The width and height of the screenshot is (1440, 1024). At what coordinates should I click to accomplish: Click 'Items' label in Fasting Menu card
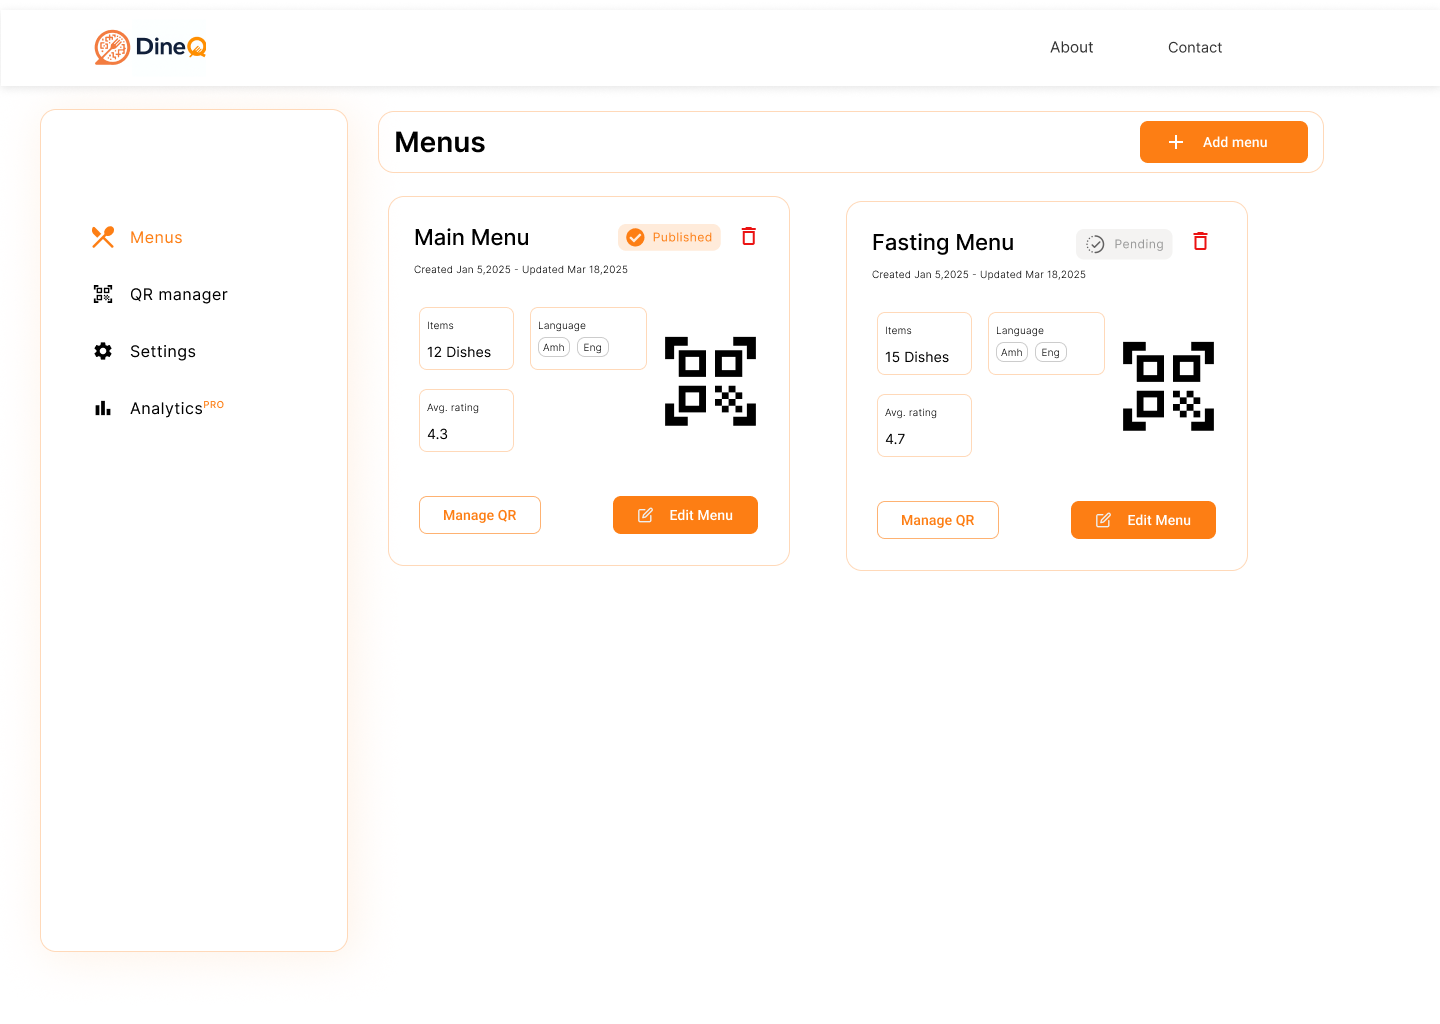[x=898, y=330]
